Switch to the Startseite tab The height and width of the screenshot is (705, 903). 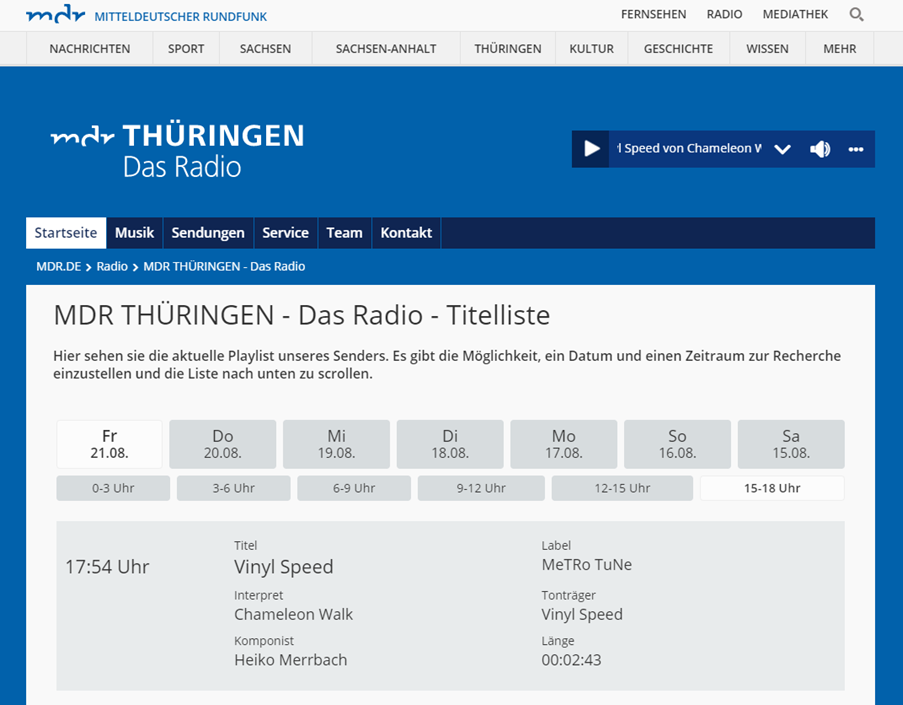pos(66,233)
